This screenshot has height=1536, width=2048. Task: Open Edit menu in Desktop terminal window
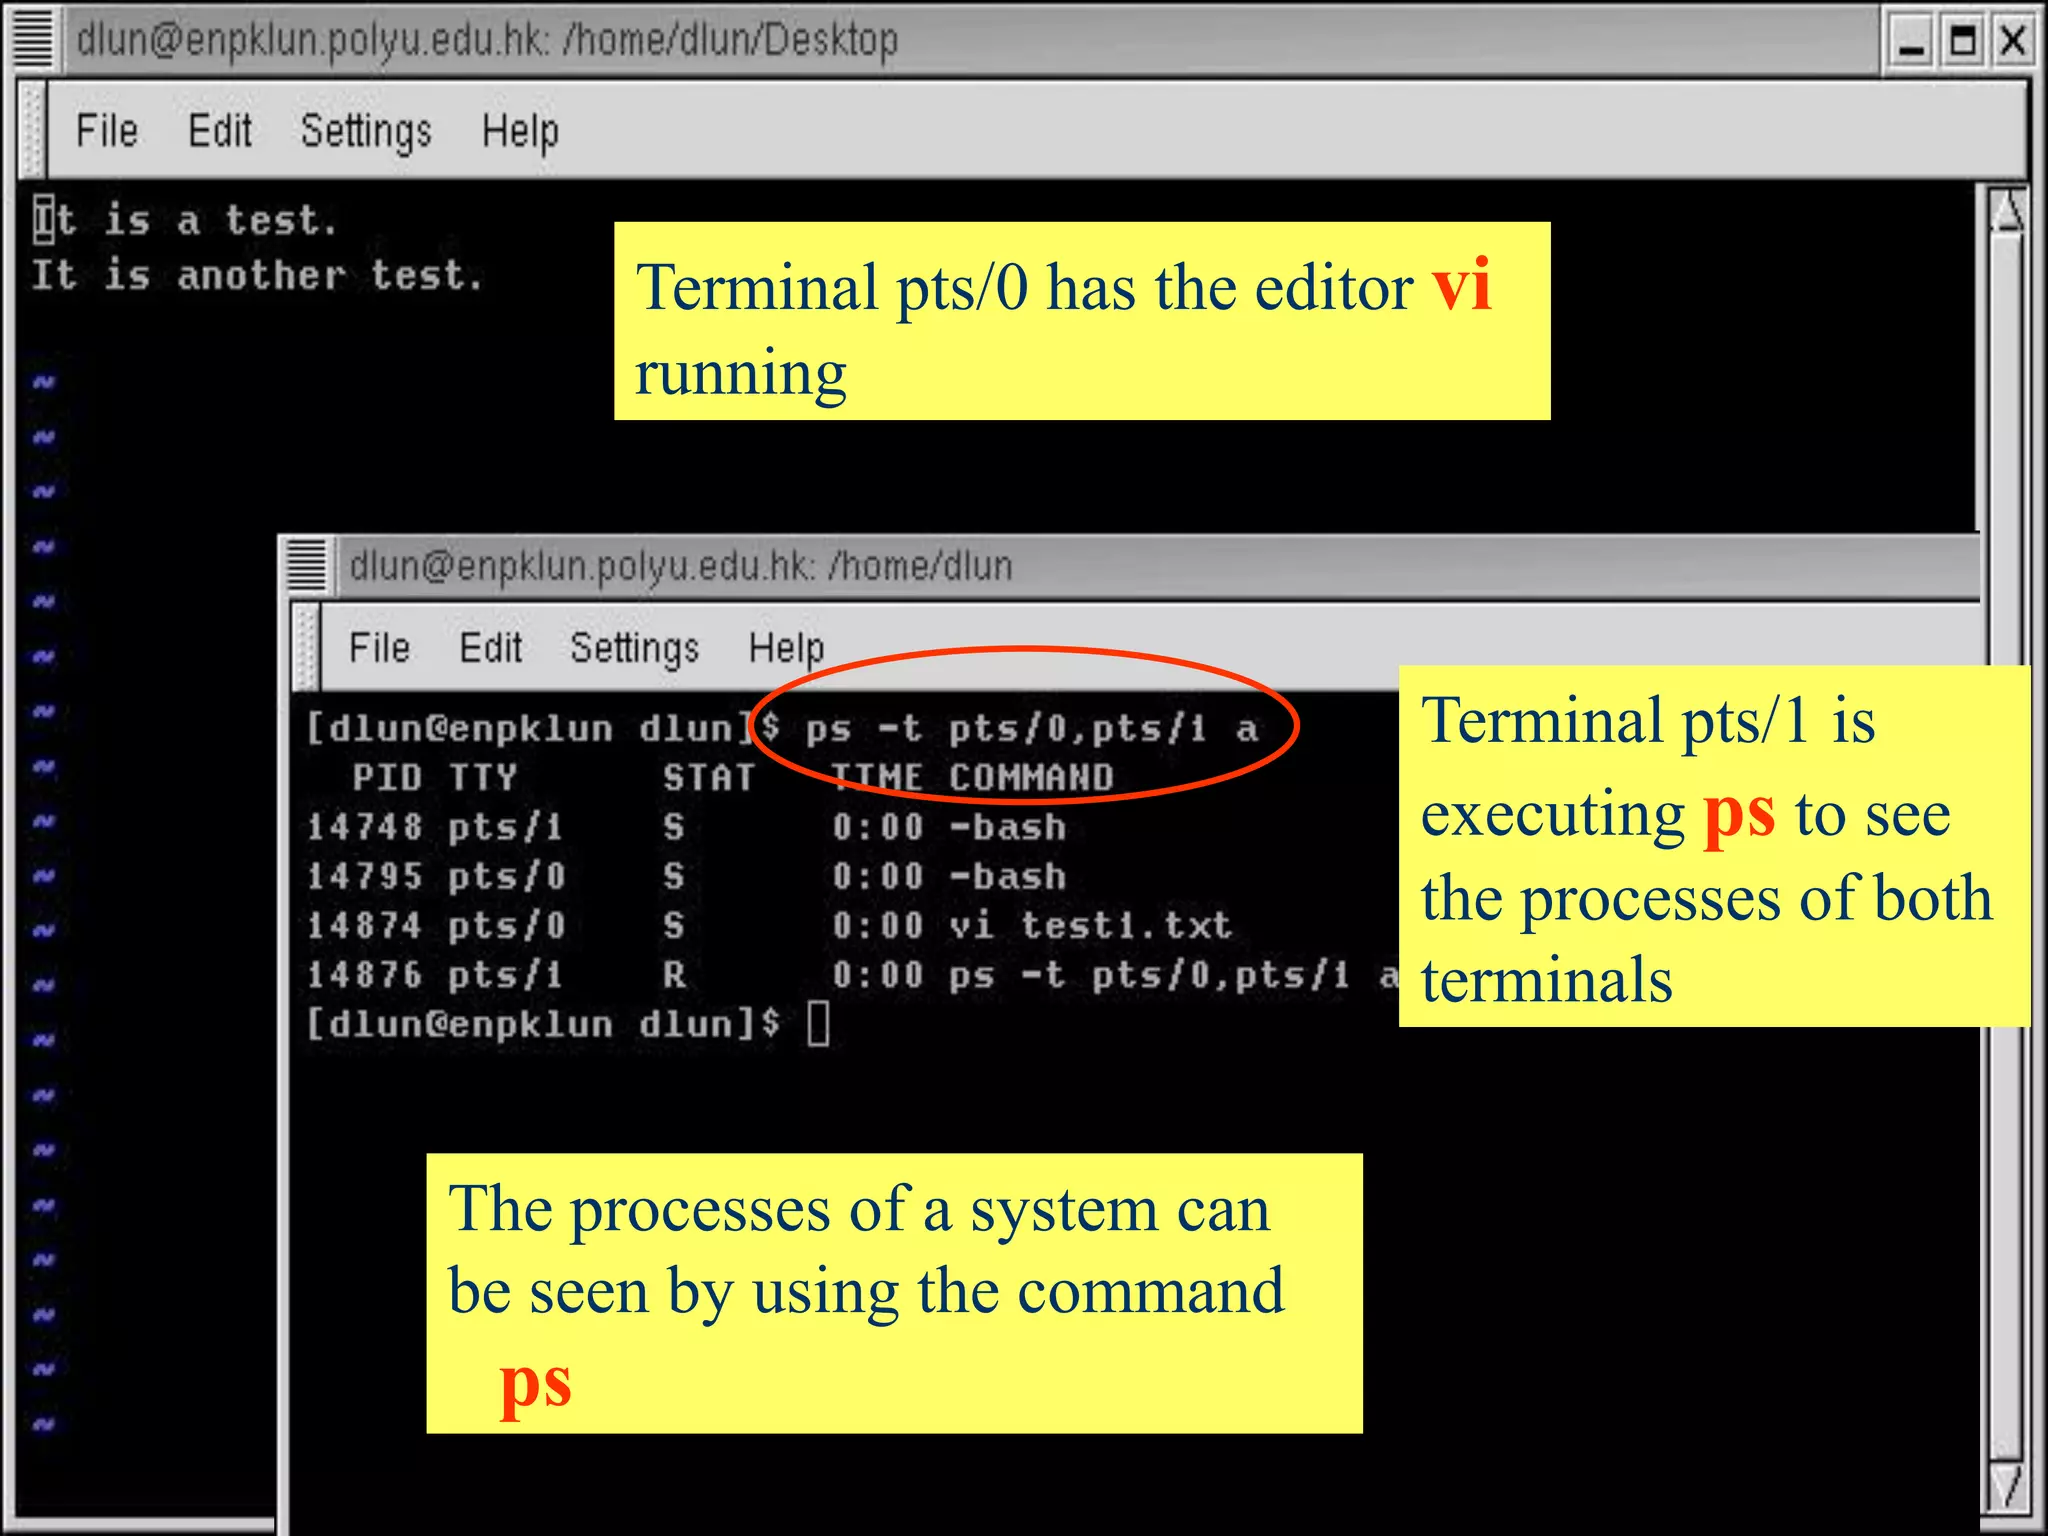coord(219,131)
